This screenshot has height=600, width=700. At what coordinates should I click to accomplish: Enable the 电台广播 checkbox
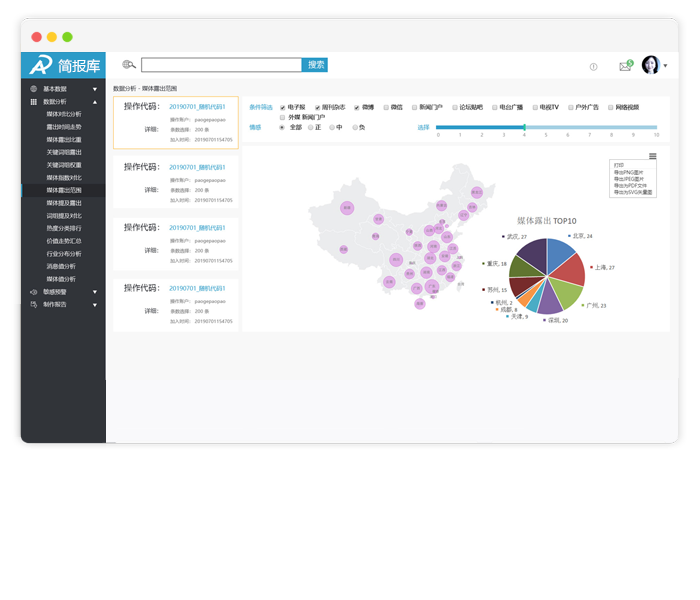[495, 107]
